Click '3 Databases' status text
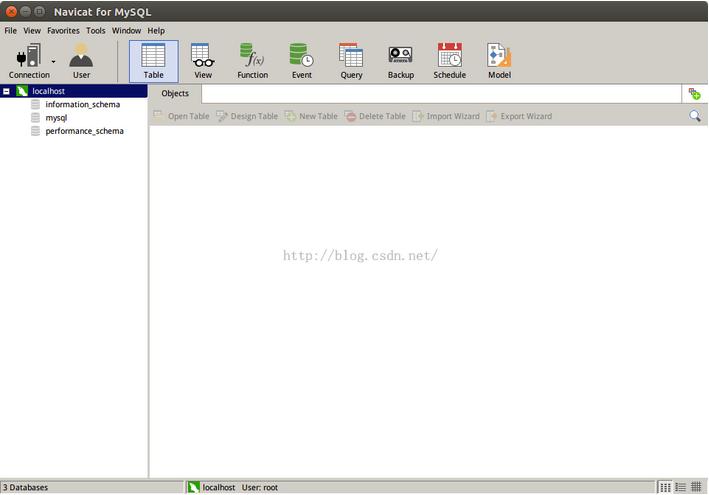Screen dimensions: 709x495 tap(25, 488)
